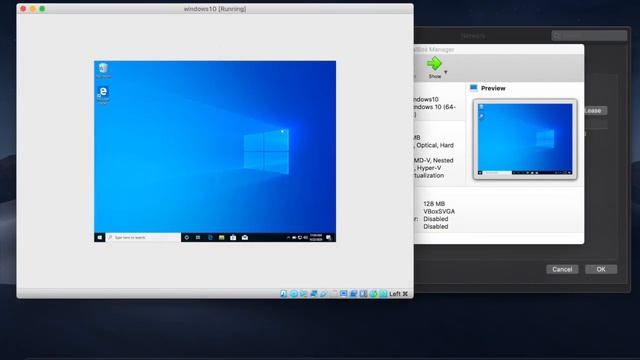Click the VM preview thumbnail
Screen dimensions: 640x360
pos(525,139)
